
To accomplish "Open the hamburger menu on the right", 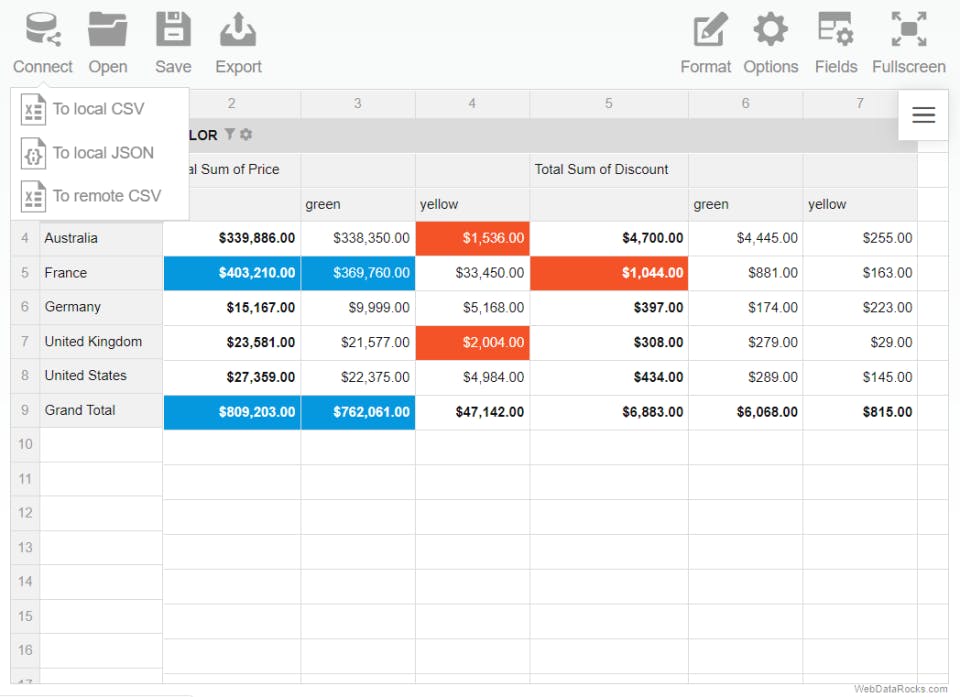I will pyautogui.click(x=922, y=115).
